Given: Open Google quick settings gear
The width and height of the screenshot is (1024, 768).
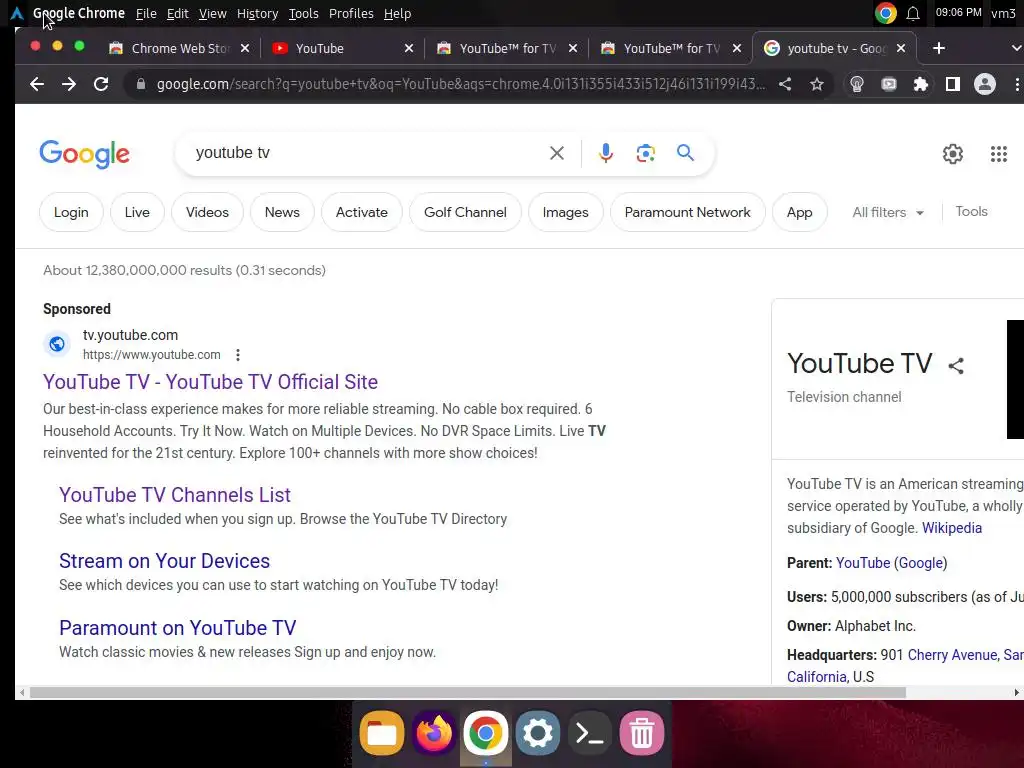Looking at the screenshot, I should point(953,154).
